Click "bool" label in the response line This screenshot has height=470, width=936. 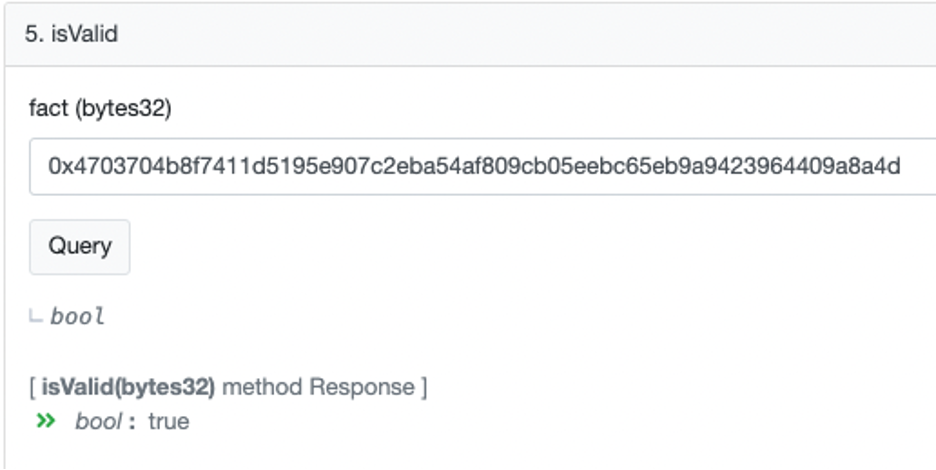pyautogui.click(x=98, y=421)
